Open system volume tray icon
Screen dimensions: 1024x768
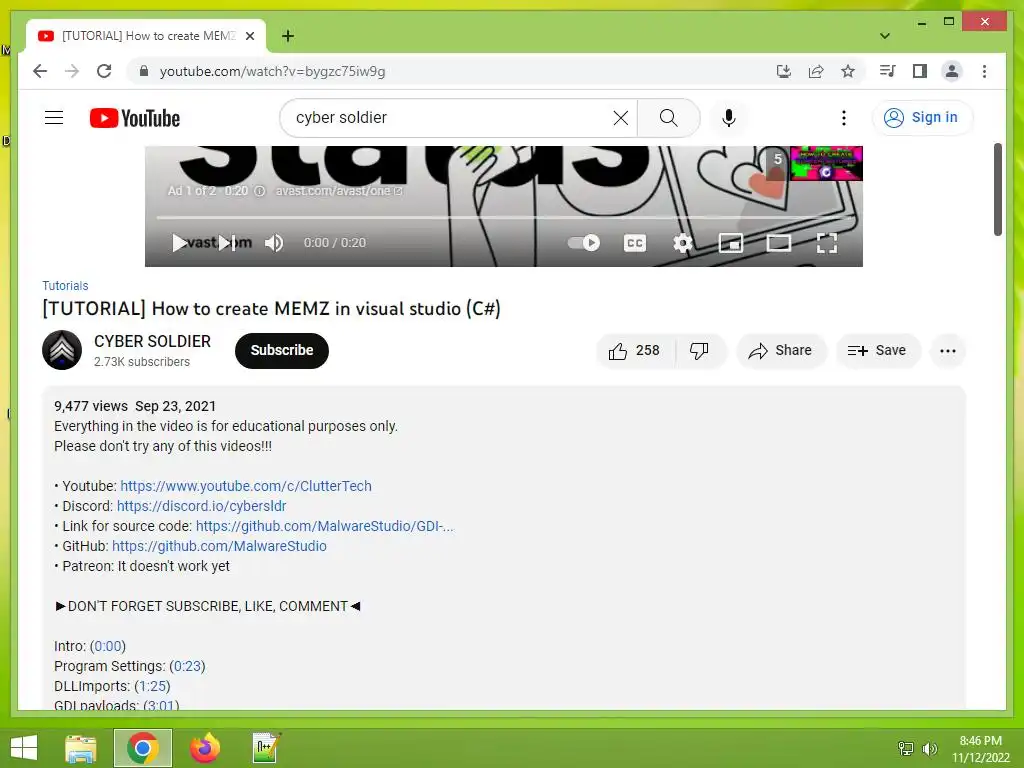tap(929, 749)
